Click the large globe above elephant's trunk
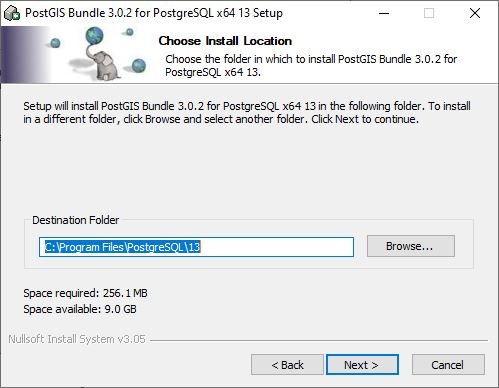 (94, 36)
